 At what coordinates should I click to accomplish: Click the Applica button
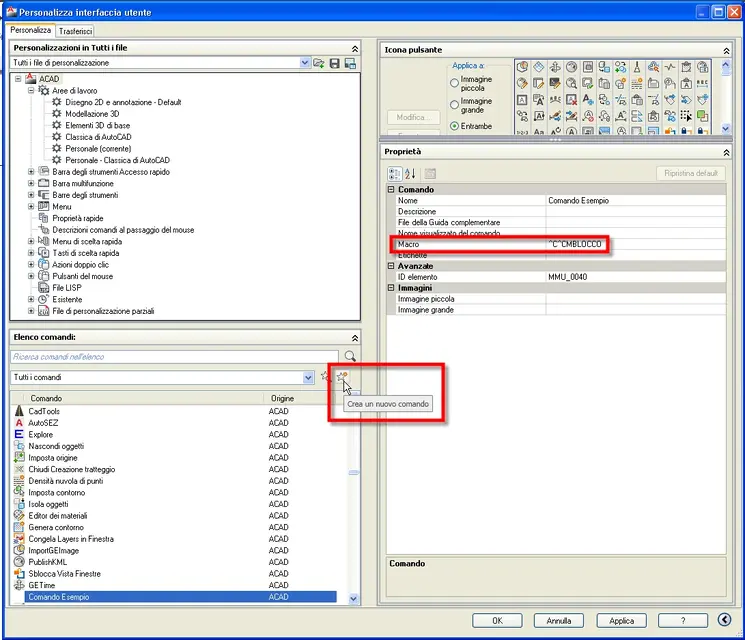click(x=621, y=620)
